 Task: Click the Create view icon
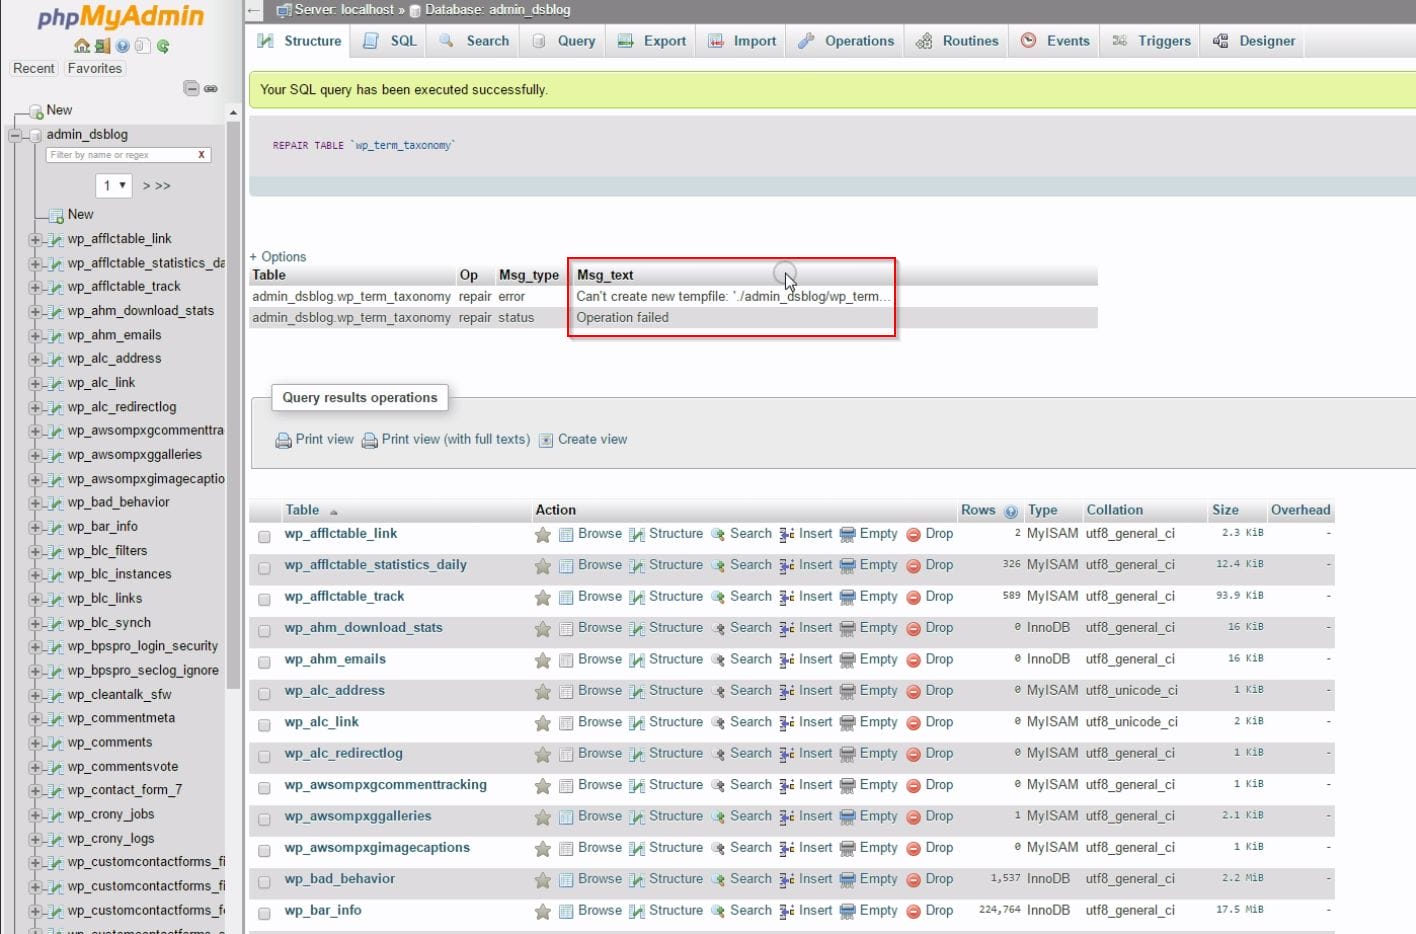click(x=546, y=440)
